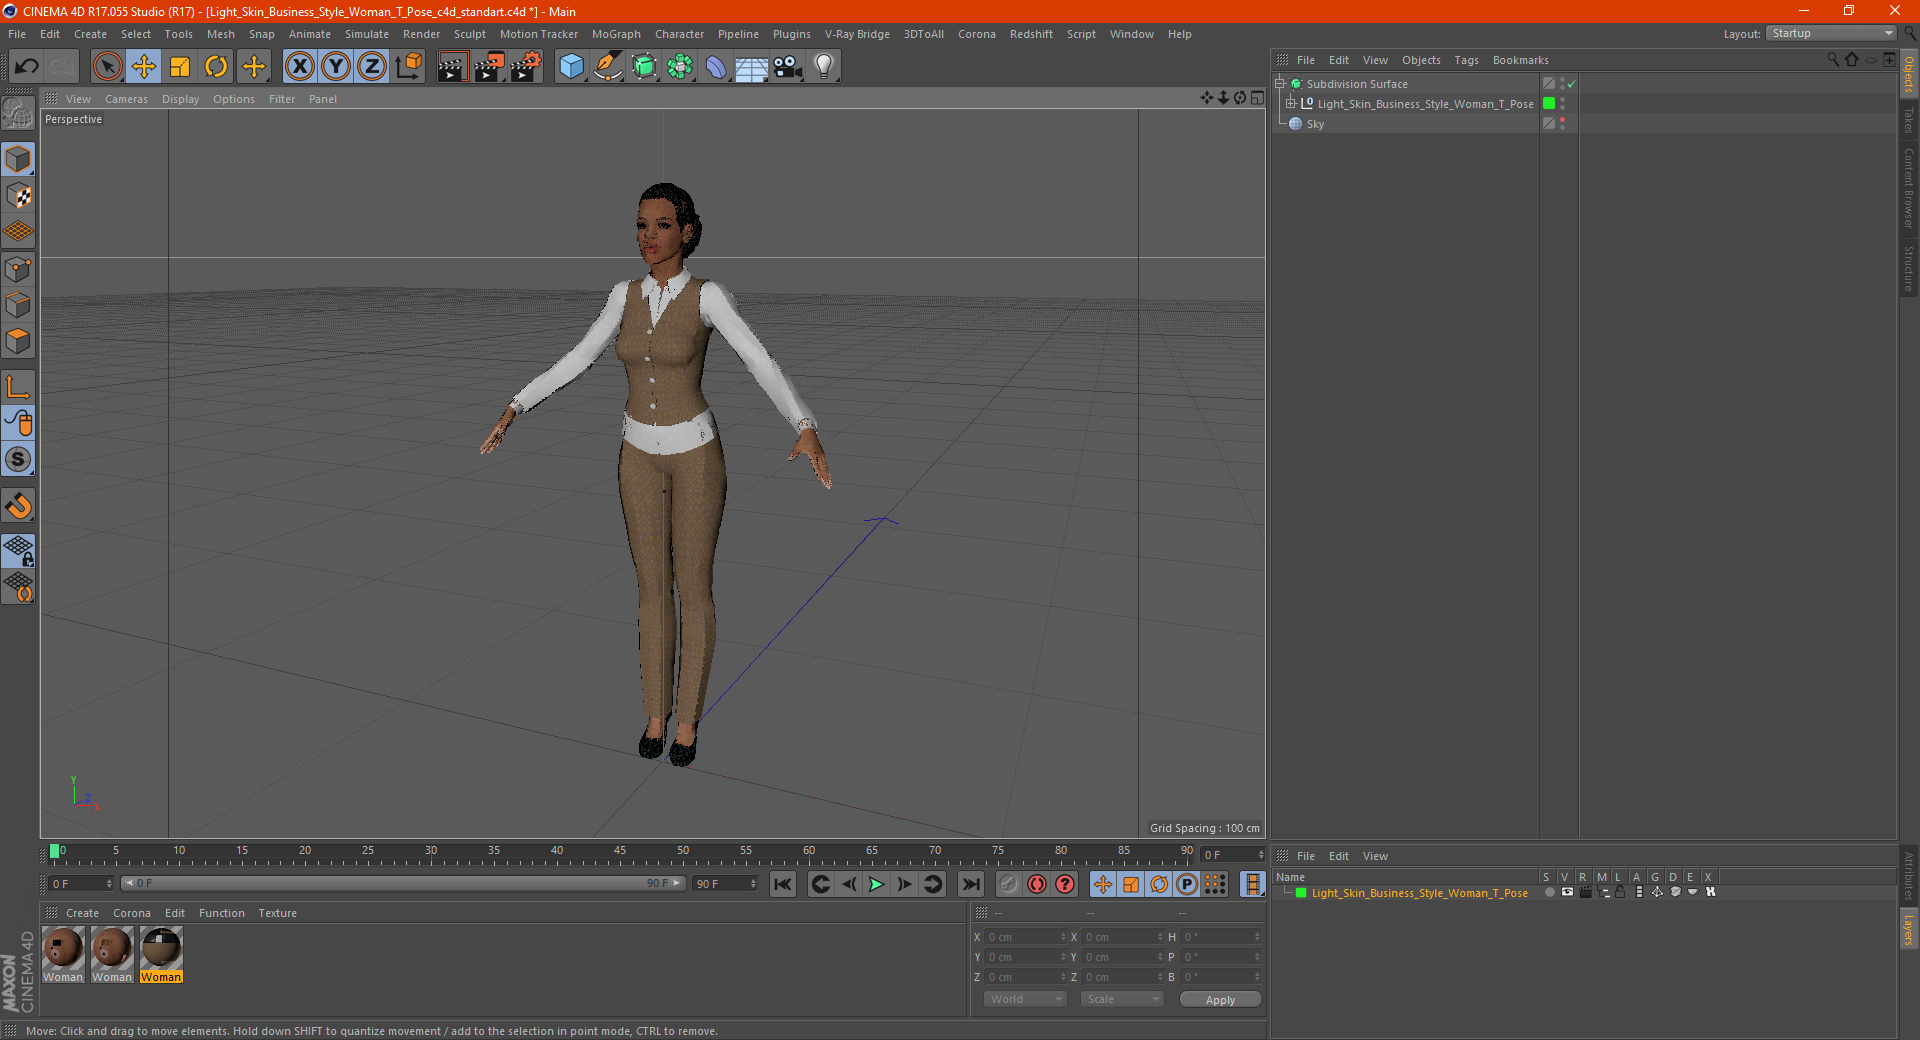Add a Floor environment object
Screen dimensions: 1920x1040
point(752,67)
